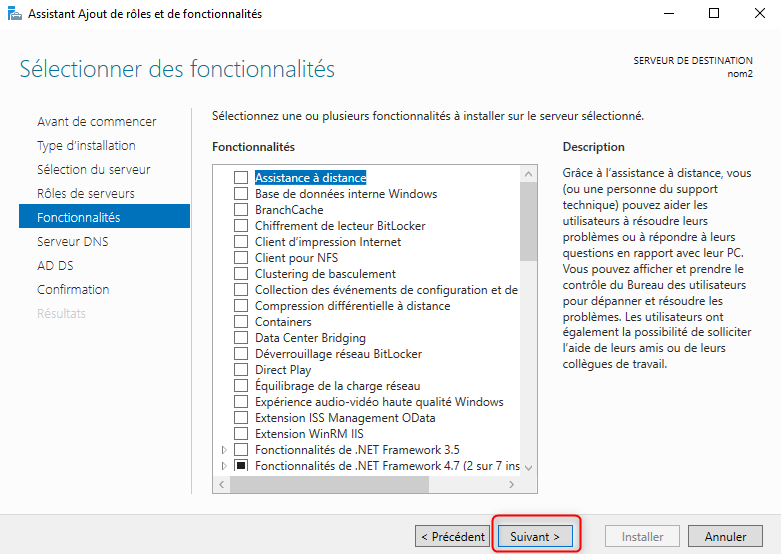Tick the Data Center Bridging checkbox

[x=241, y=338]
